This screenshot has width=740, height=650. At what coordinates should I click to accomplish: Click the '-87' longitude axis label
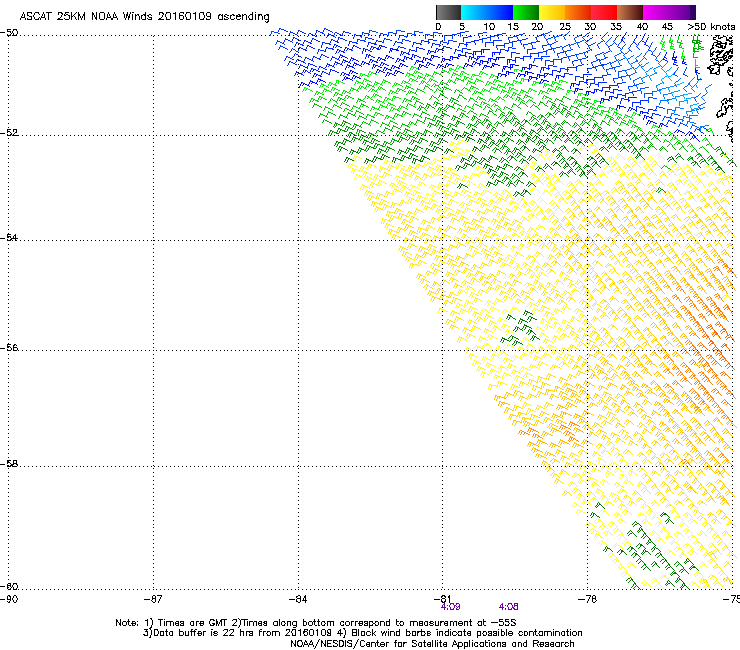click(153, 599)
